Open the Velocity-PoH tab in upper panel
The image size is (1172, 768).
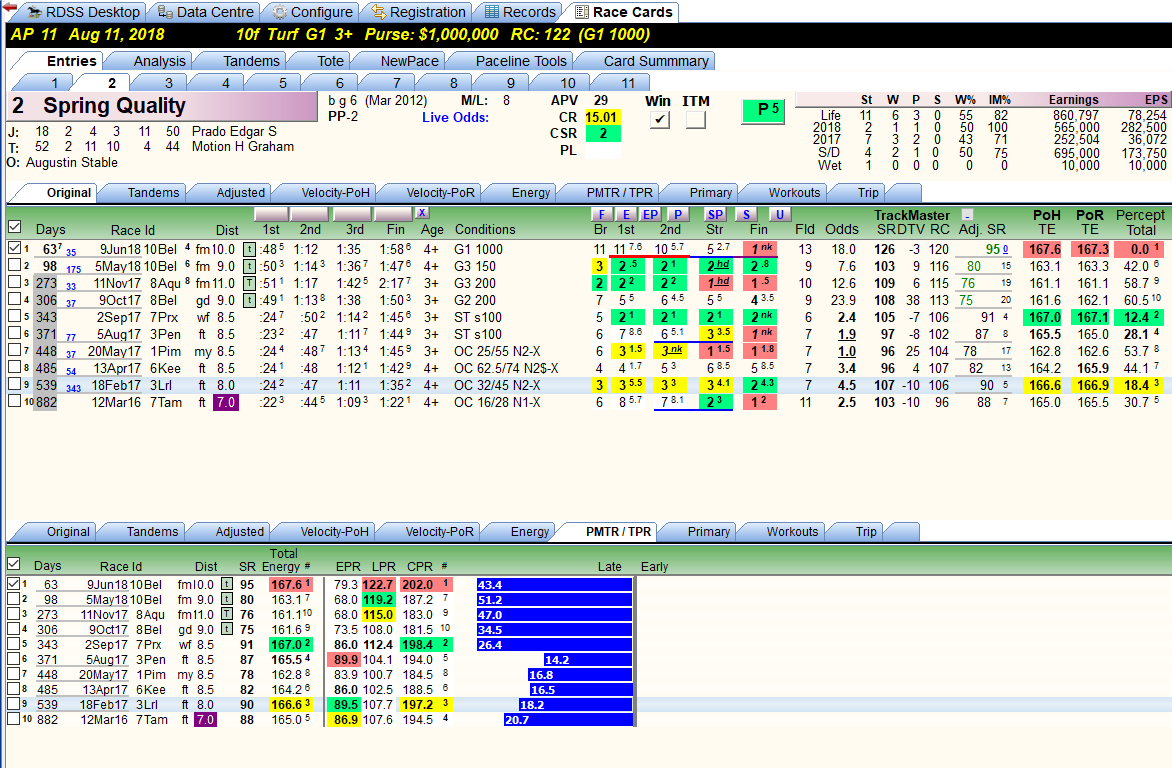point(336,193)
